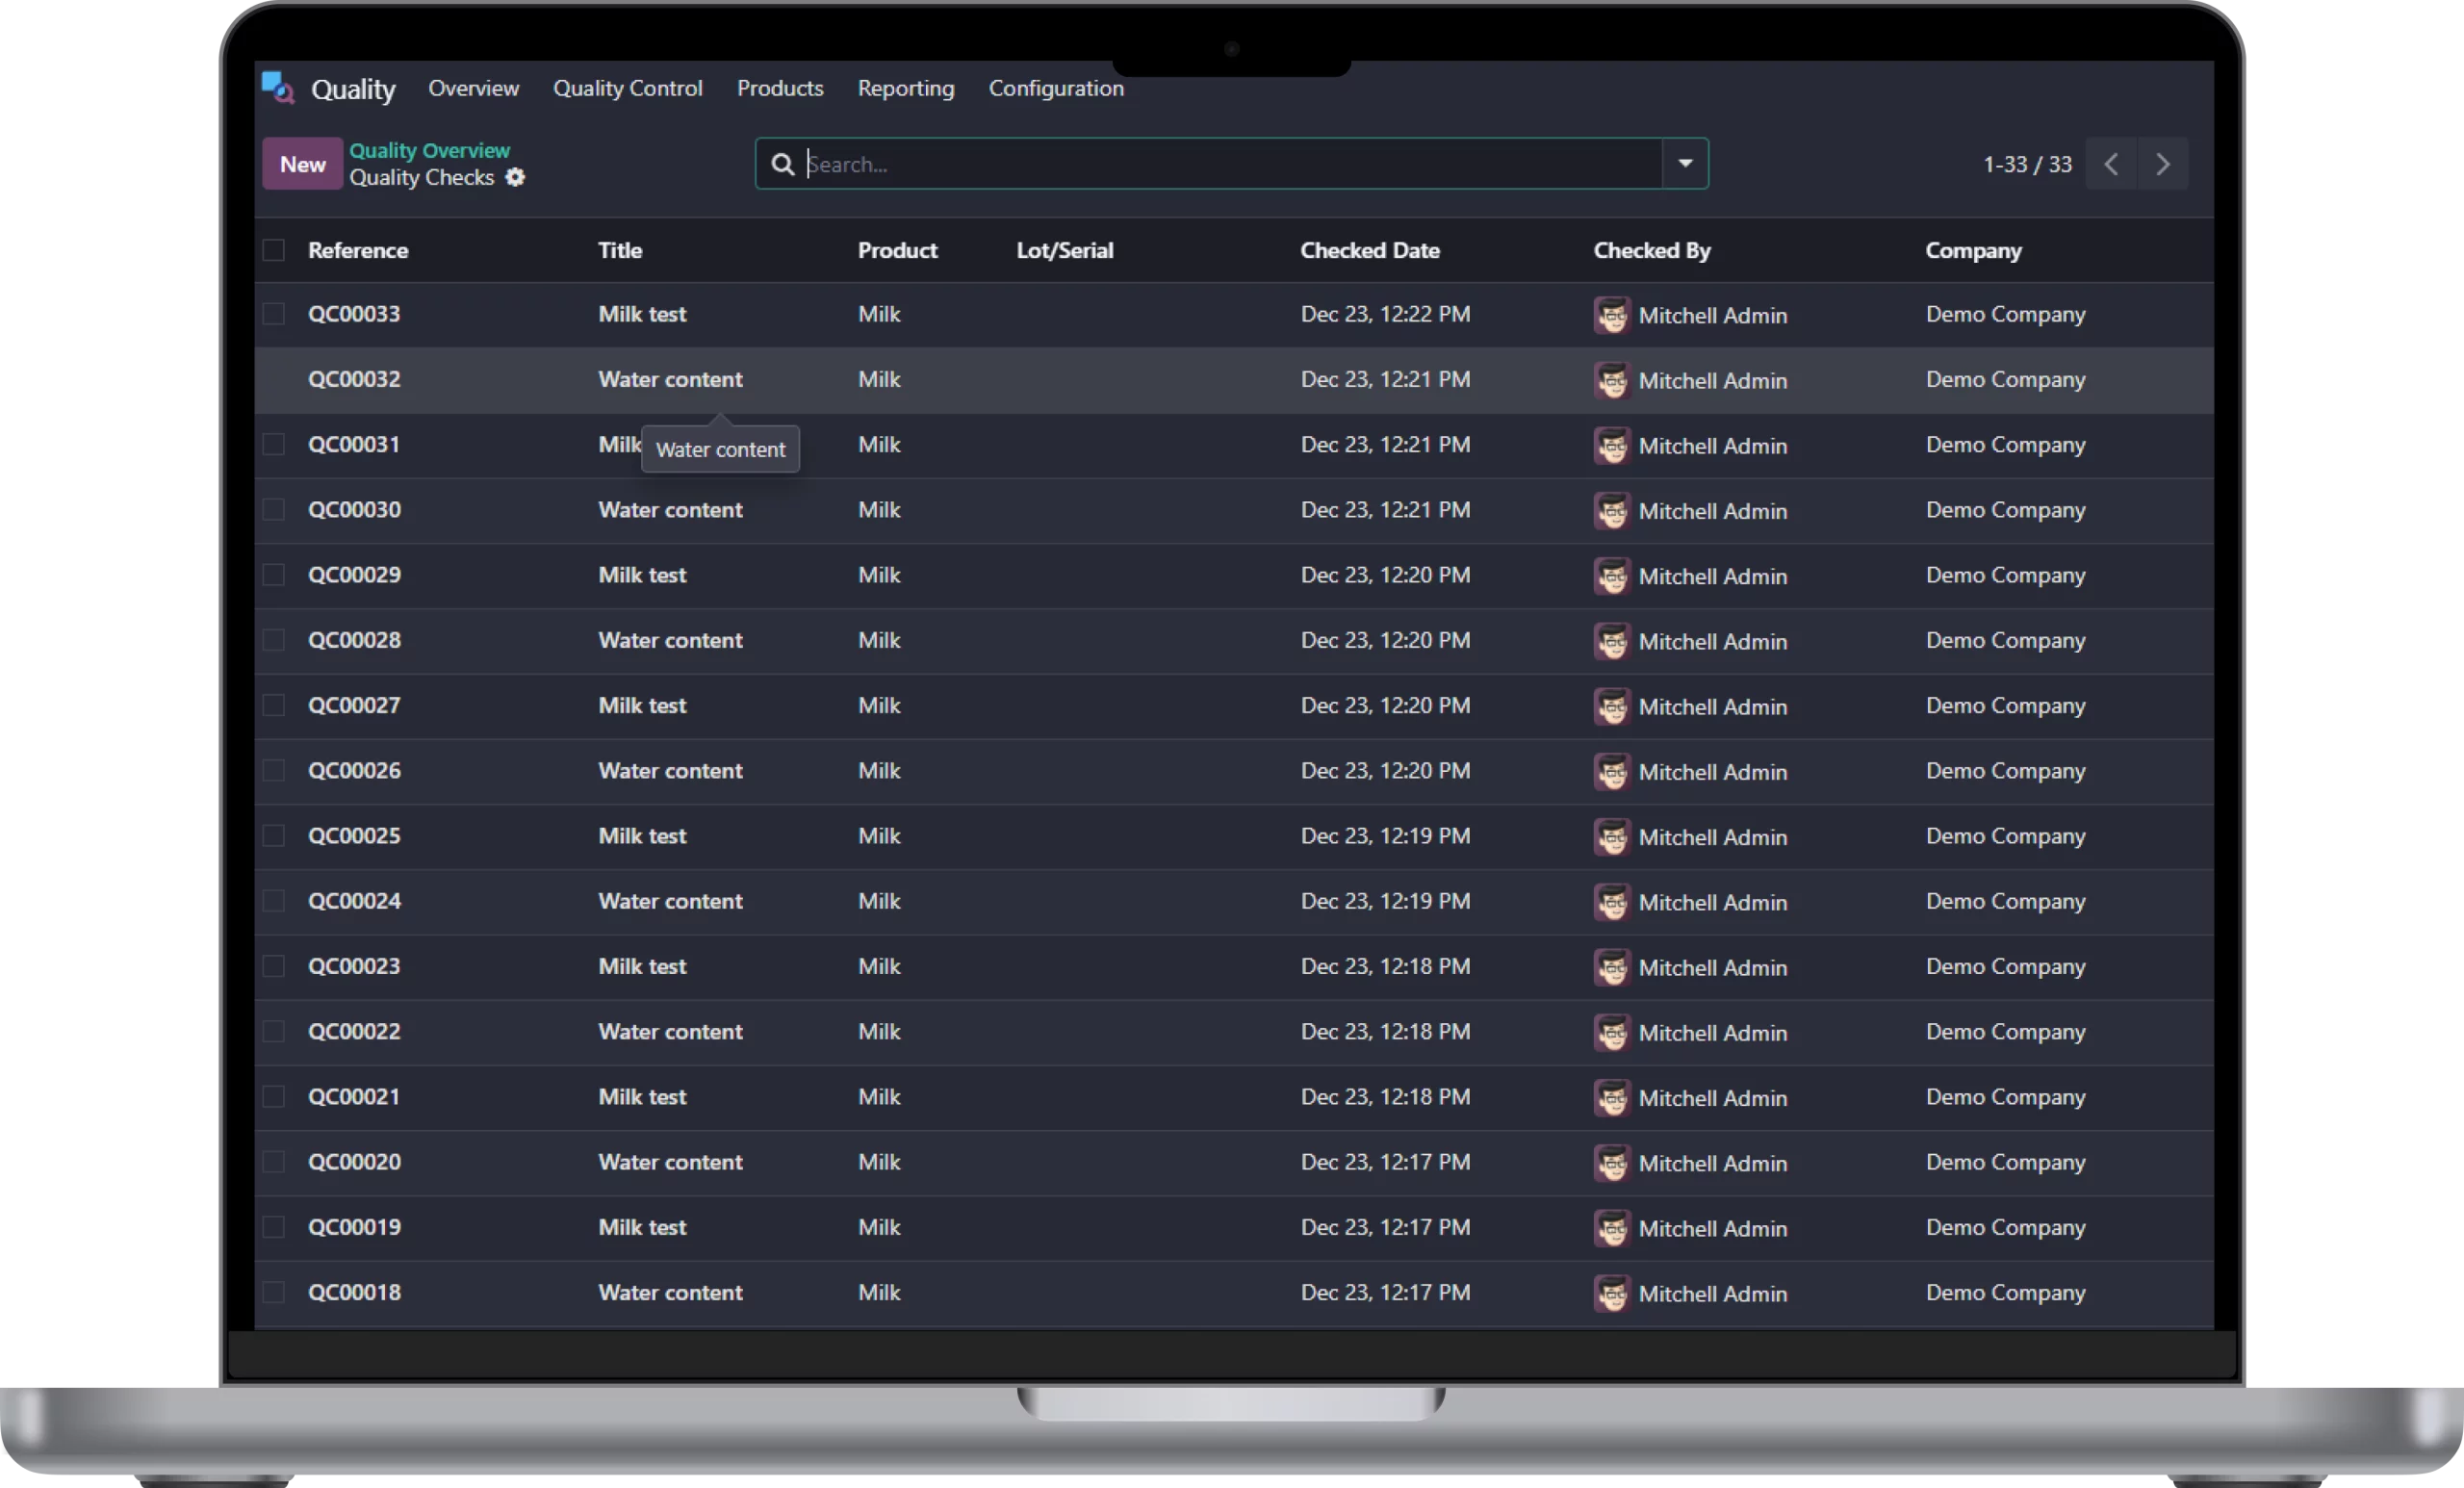Click the search magnifier icon

(783, 164)
